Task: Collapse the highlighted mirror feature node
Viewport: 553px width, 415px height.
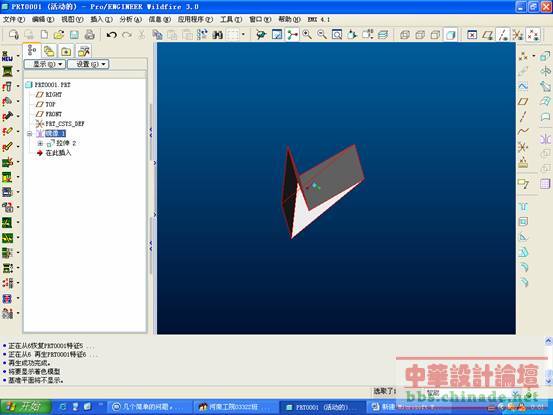Action: [29, 134]
